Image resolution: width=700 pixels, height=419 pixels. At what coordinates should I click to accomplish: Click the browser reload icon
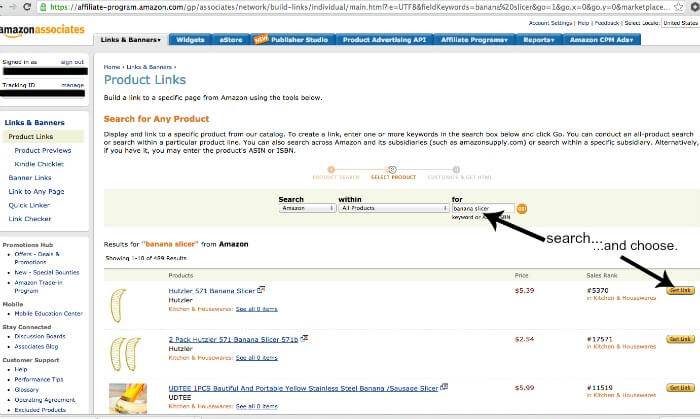pos(27,7)
